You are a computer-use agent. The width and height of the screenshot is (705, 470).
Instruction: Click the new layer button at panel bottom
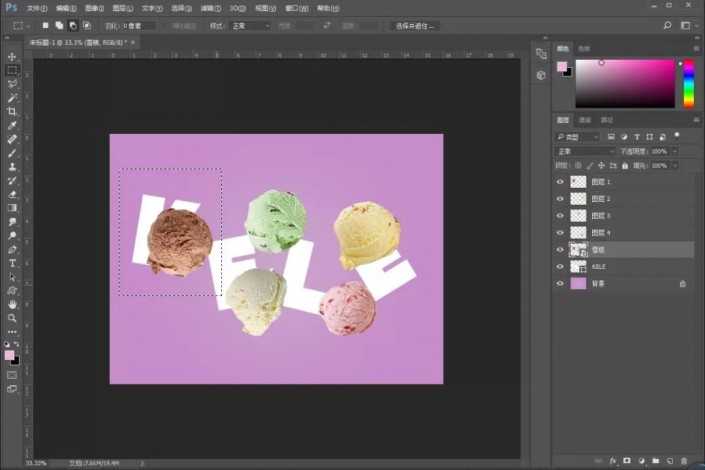click(x=668, y=461)
